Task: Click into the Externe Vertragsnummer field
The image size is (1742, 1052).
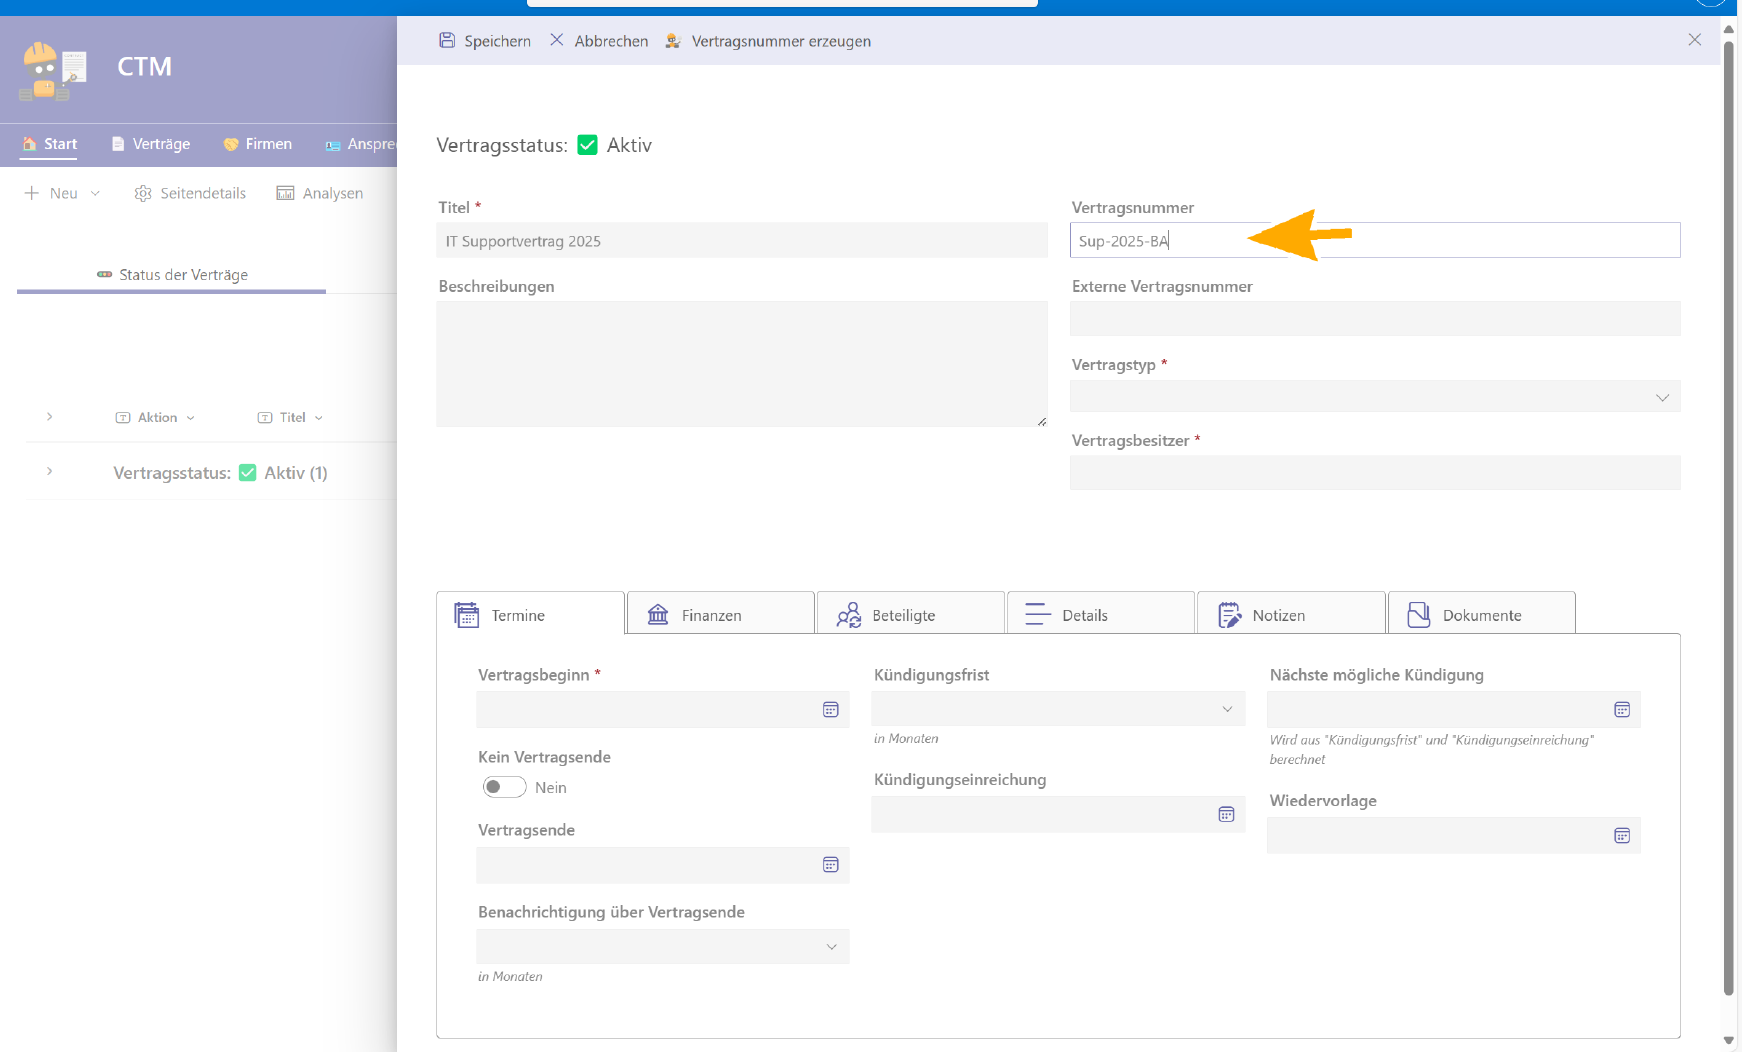Action: [x=1374, y=319]
